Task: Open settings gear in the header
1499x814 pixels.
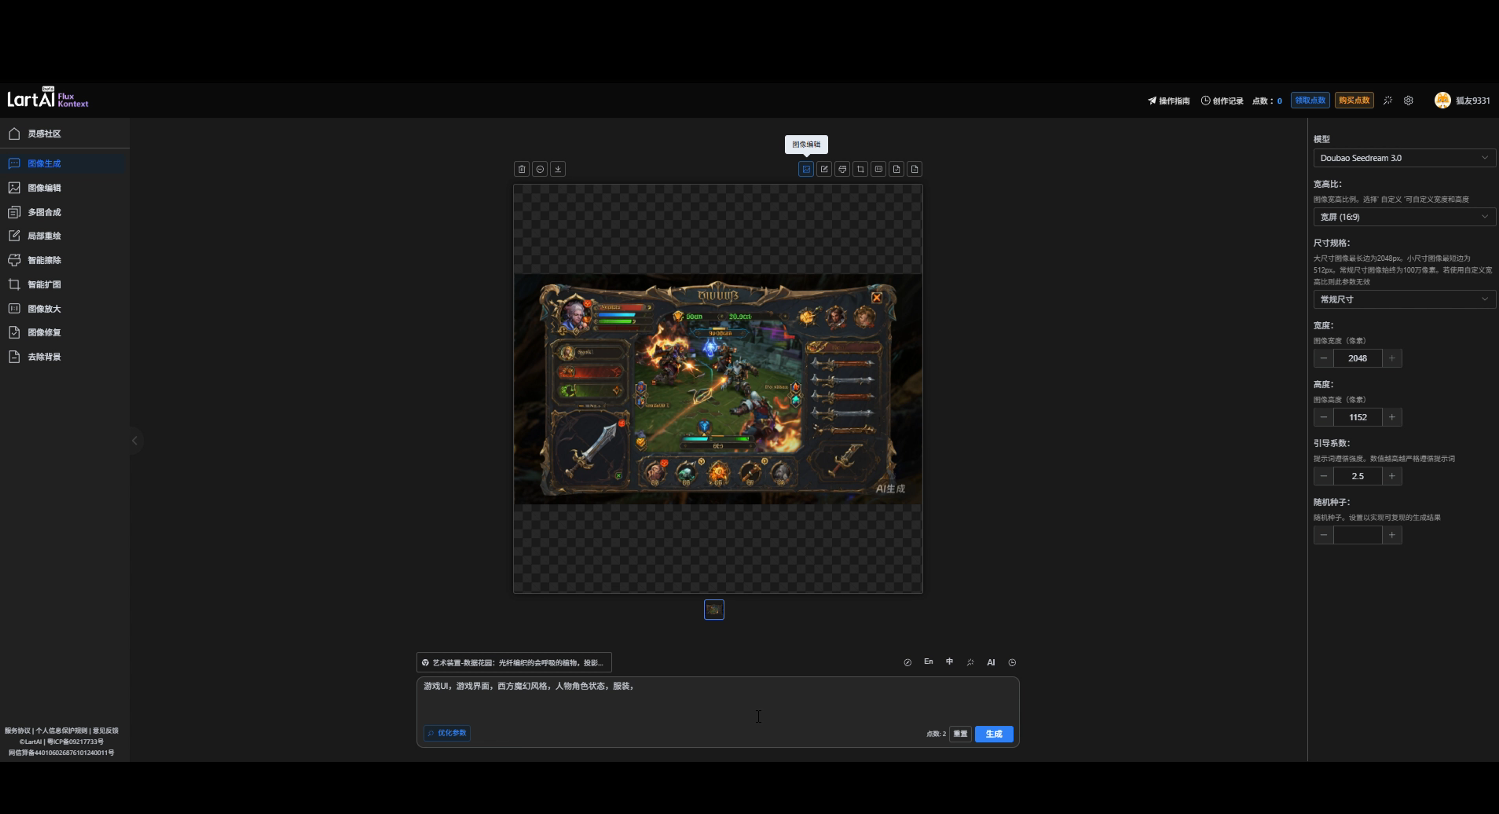Action: pyautogui.click(x=1408, y=100)
